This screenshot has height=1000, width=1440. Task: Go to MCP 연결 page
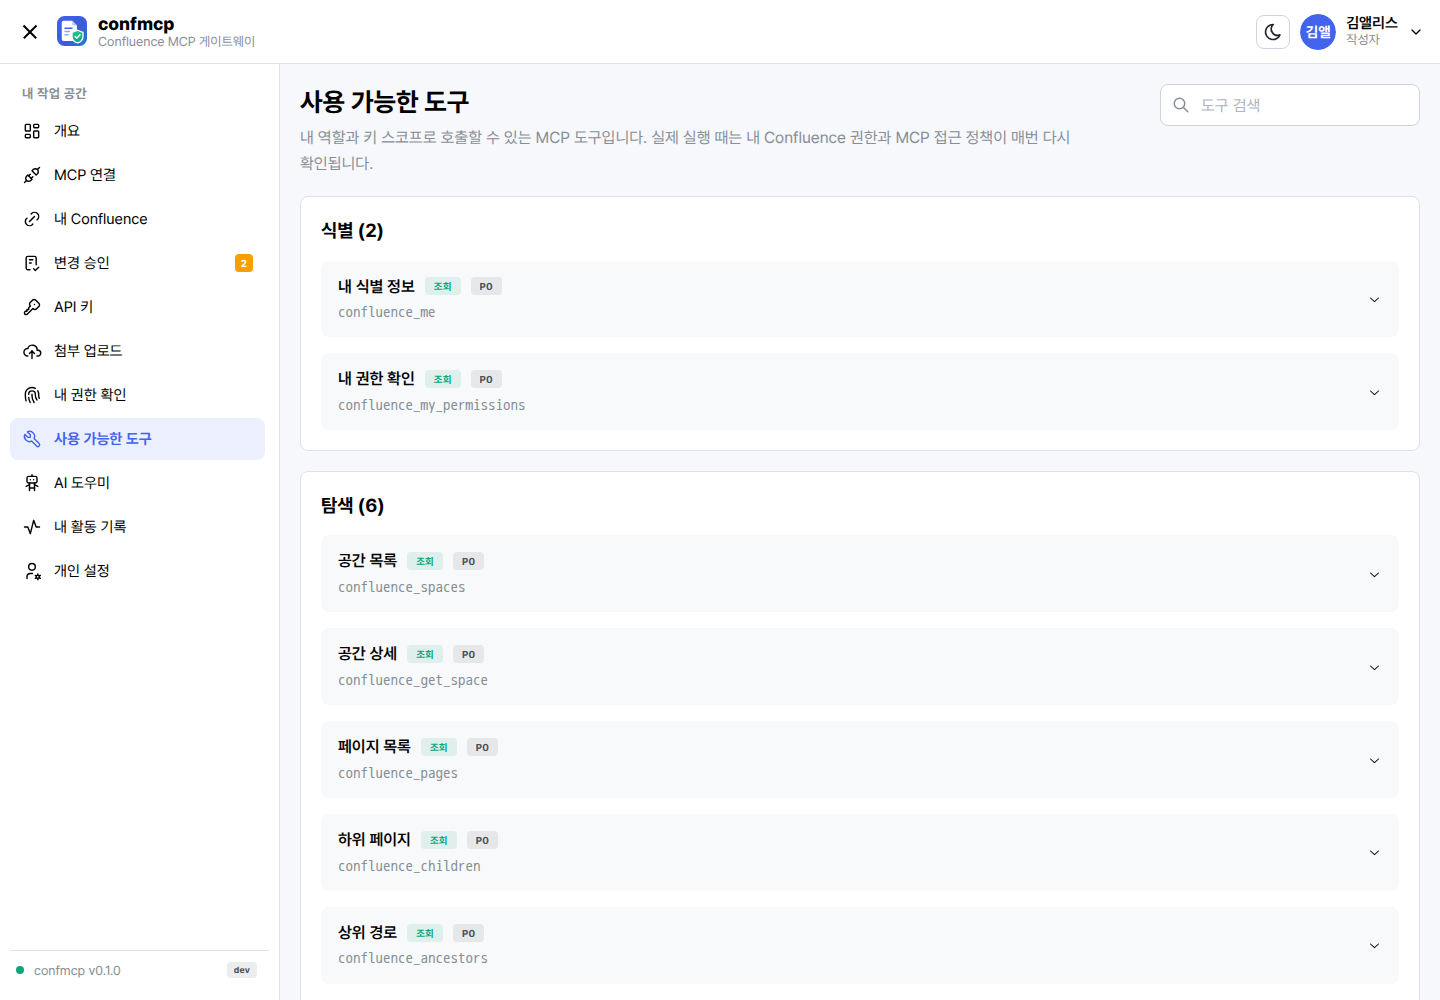(137, 175)
